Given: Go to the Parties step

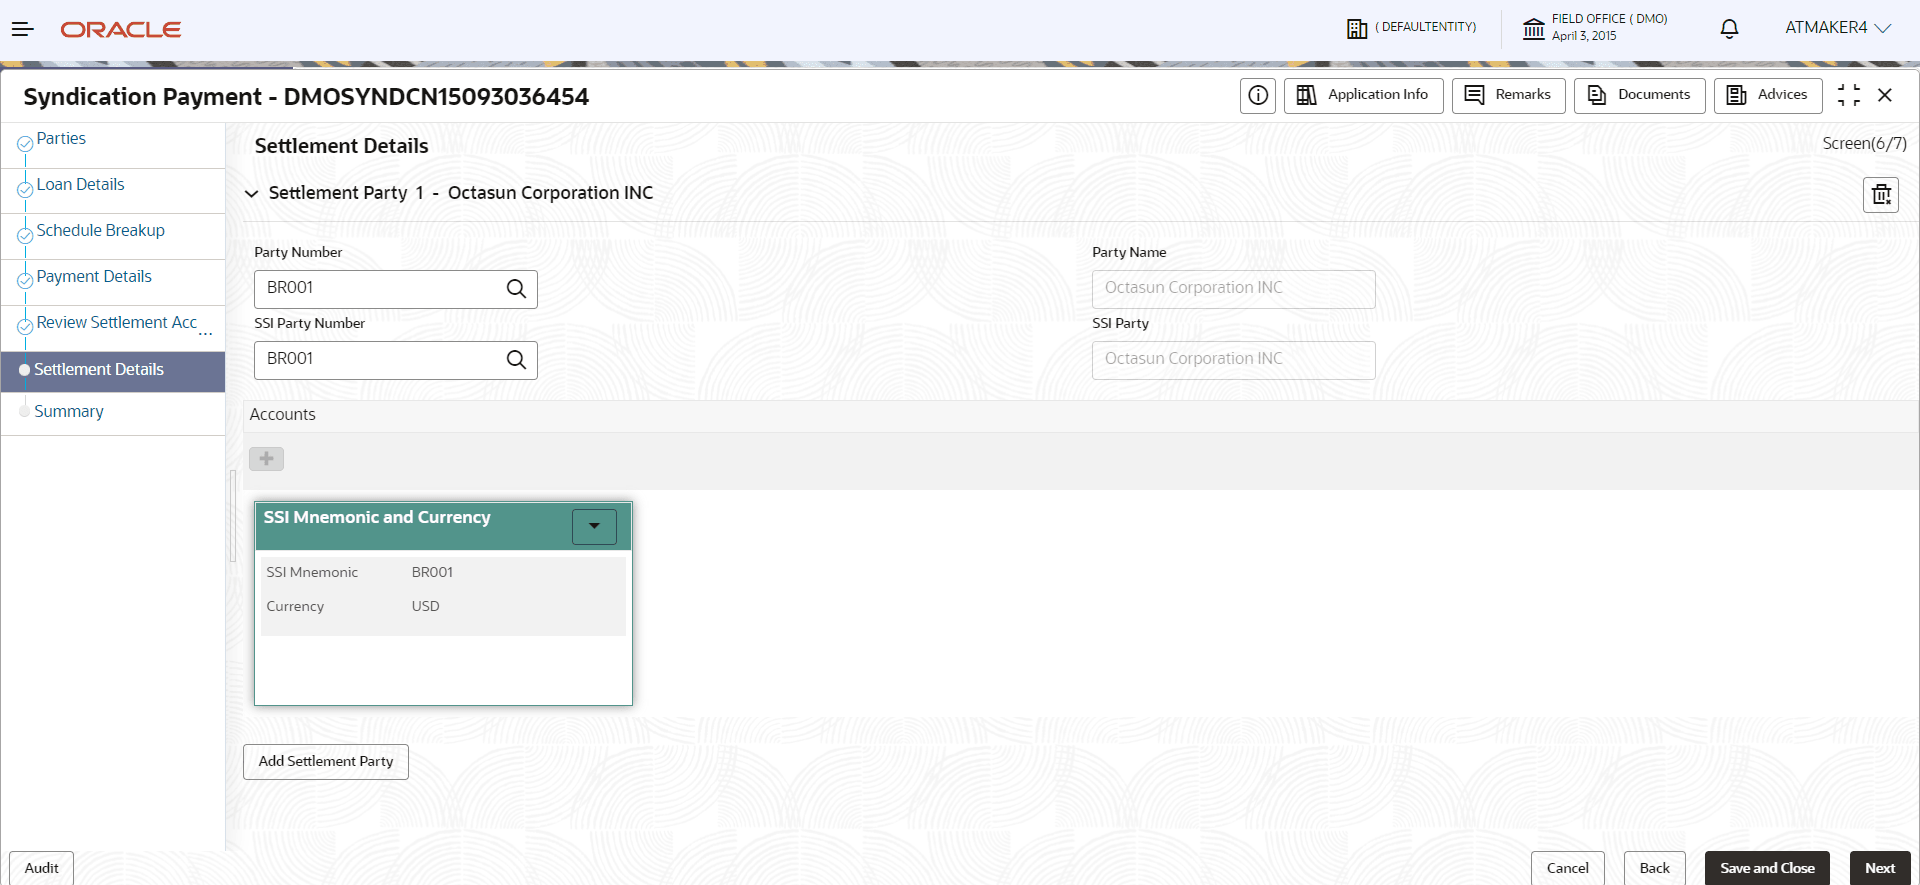Looking at the screenshot, I should [x=61, y=139].
